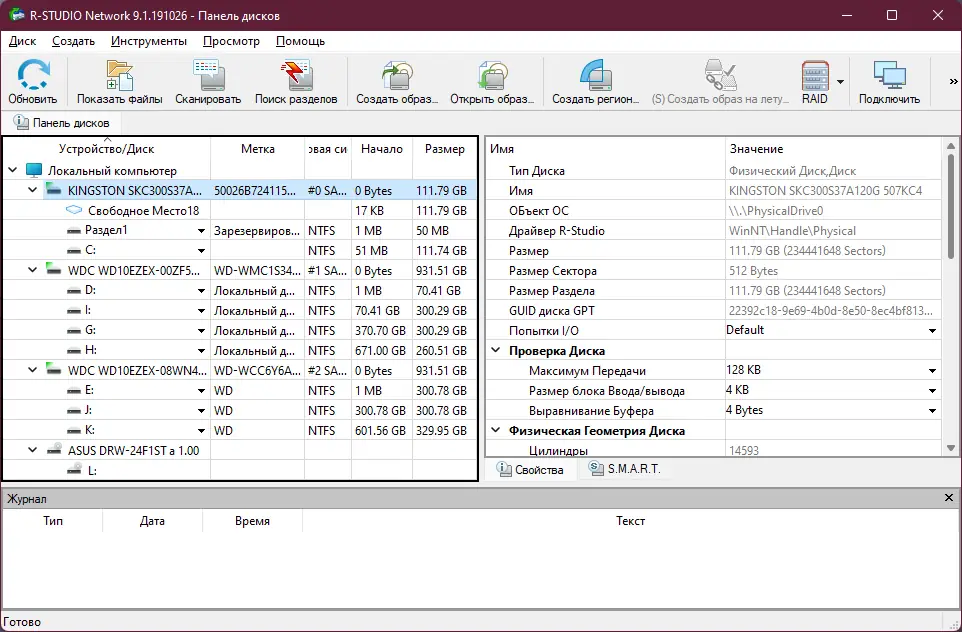962x632 pixels.
Task: Open Максимум Передачи 128 KB dropdown
Action: 932,371
